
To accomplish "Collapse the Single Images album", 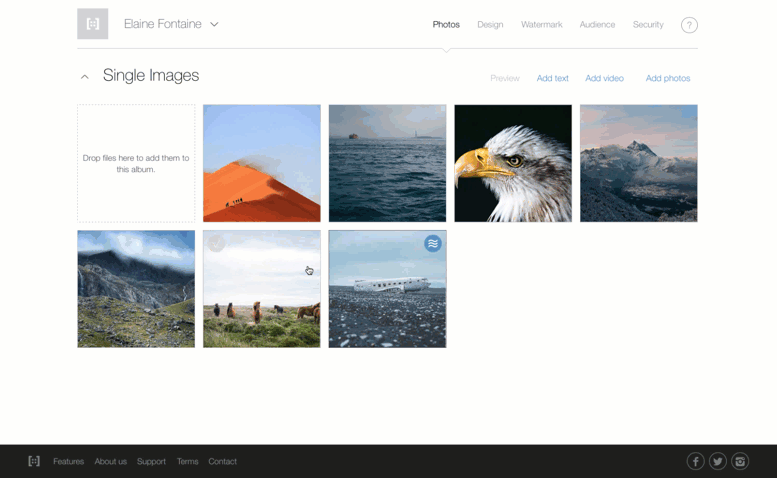I will [x=85, y=77].
